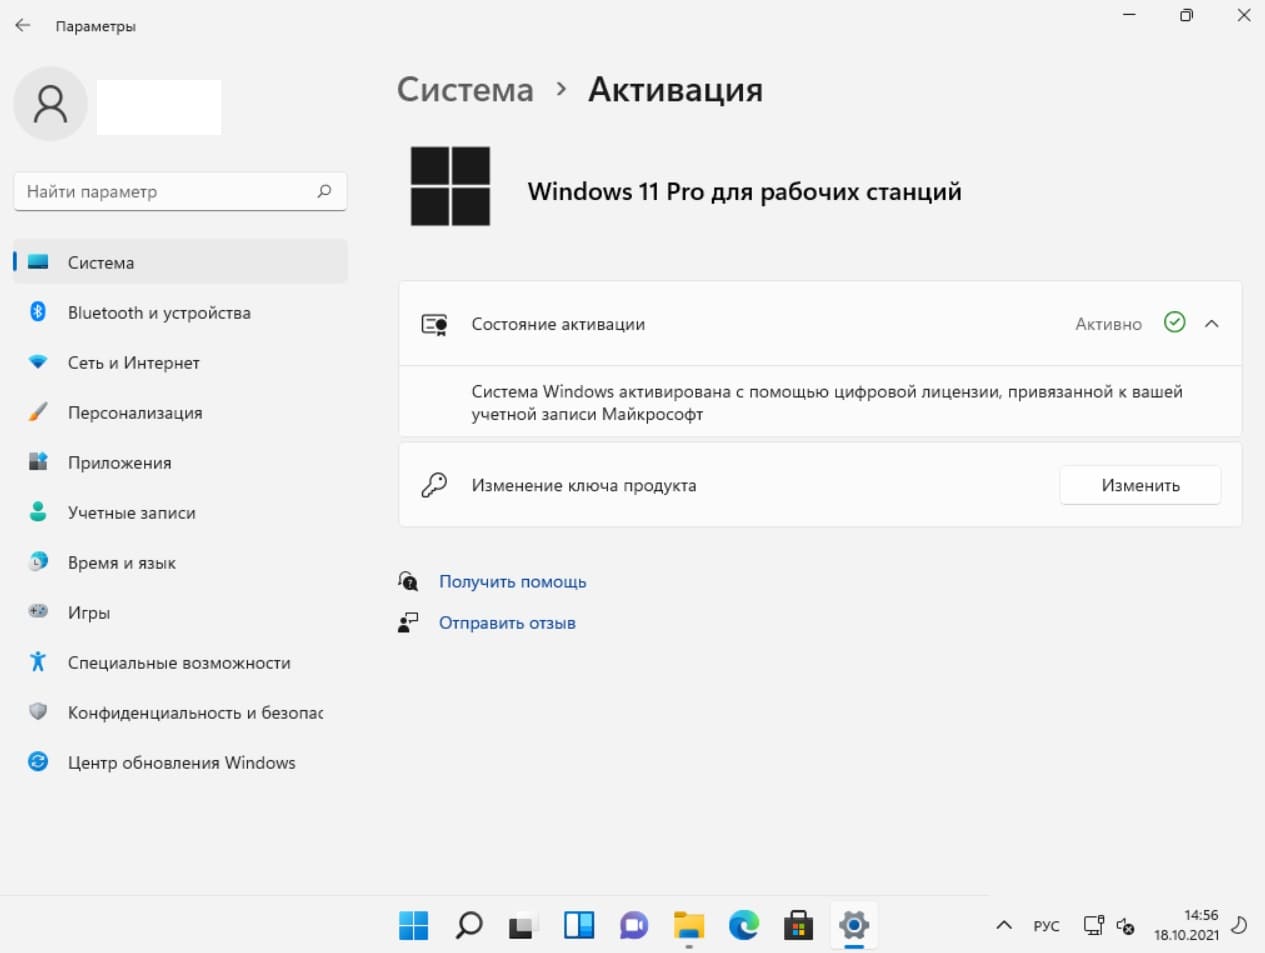Screen dimensions: 1265x953
Task: Select 'Система' in the sidebar
Action: [180, 262]
